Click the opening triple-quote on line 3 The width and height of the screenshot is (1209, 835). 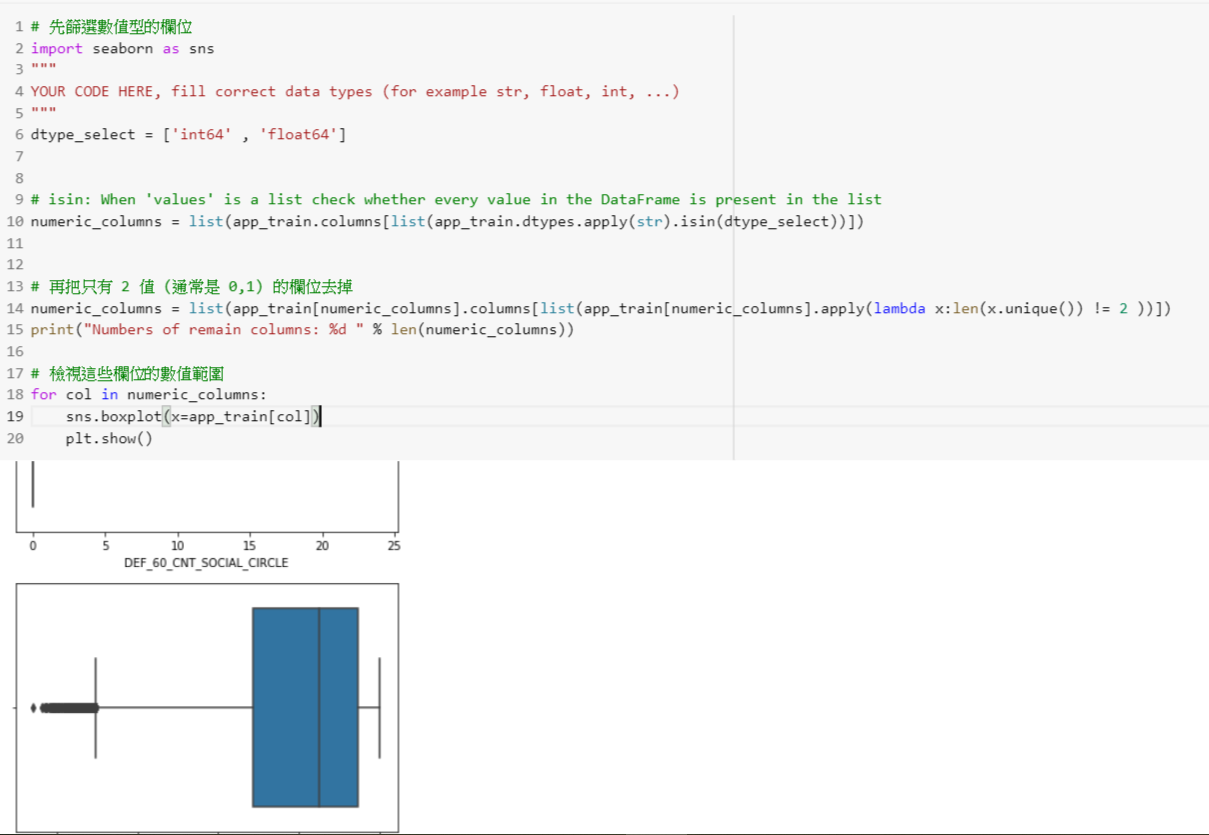click(43, 70)
